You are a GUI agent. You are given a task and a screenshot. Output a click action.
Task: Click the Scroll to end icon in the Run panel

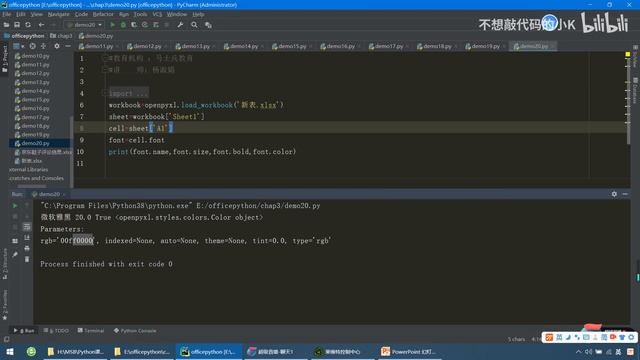click(x=27, y=237)
